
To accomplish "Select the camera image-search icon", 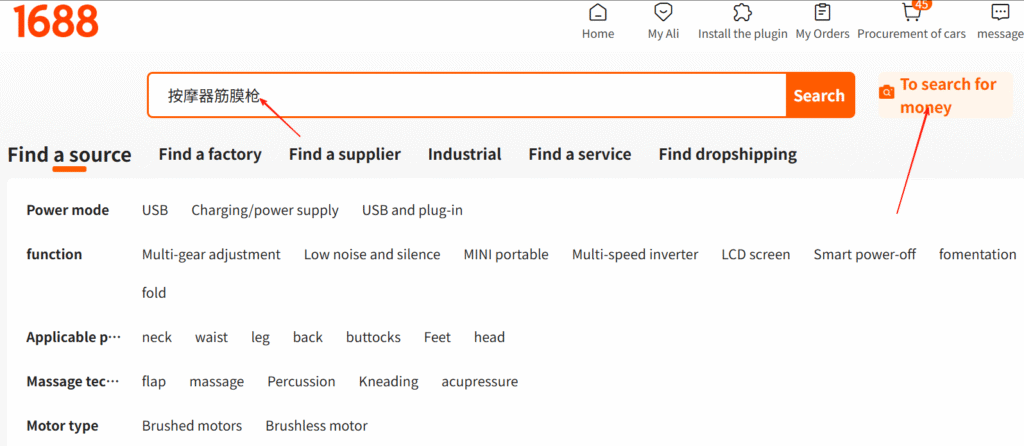I will 886,93.
